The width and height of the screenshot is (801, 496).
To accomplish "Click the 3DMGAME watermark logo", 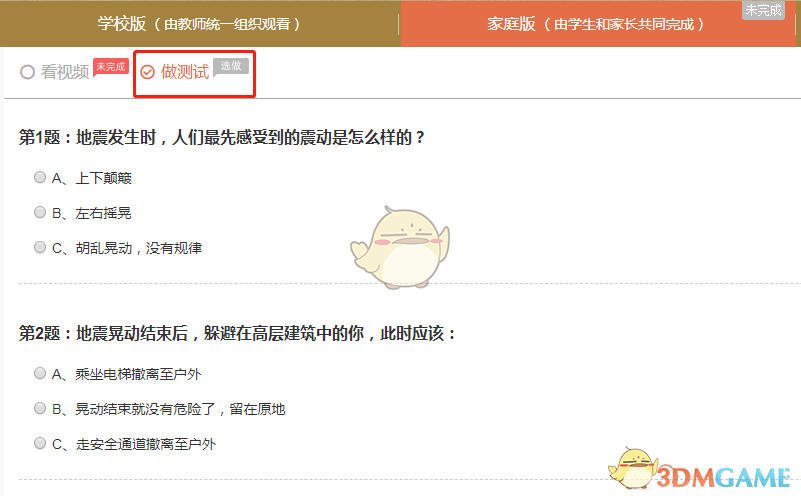I will (723, 478).
